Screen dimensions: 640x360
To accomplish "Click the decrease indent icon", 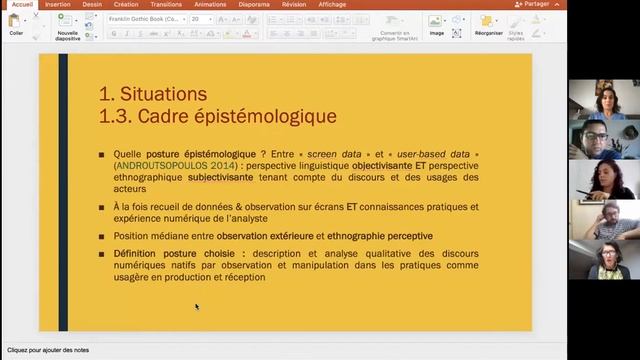I will coord(311,20).
